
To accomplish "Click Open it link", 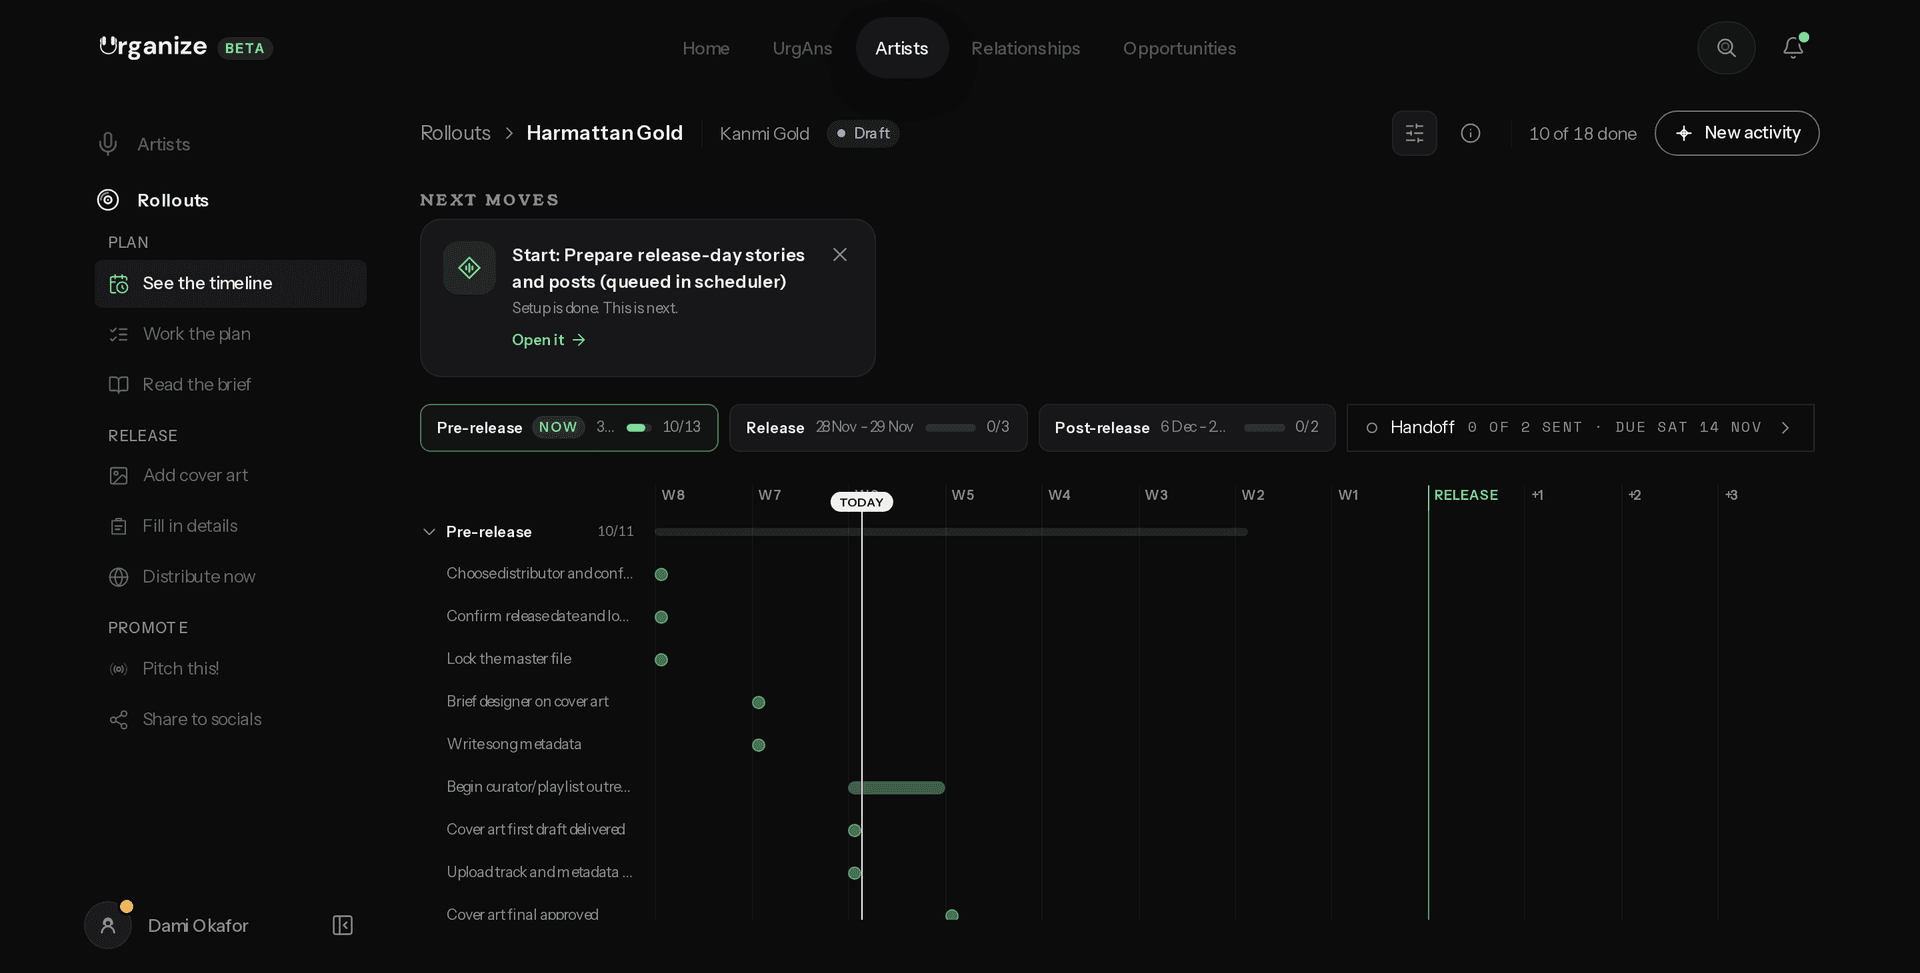I will coord(549,340).
